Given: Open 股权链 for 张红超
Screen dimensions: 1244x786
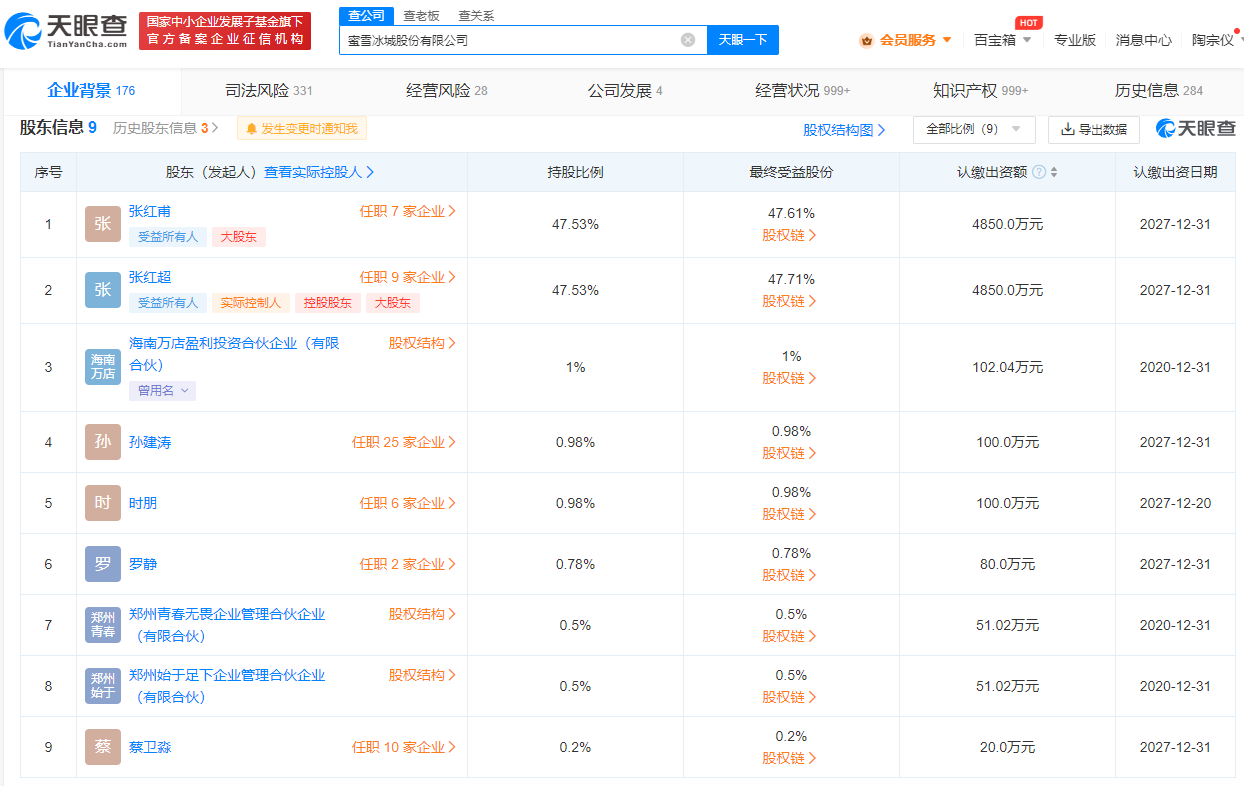Looking at the screenshot, I should click(789, 301).
